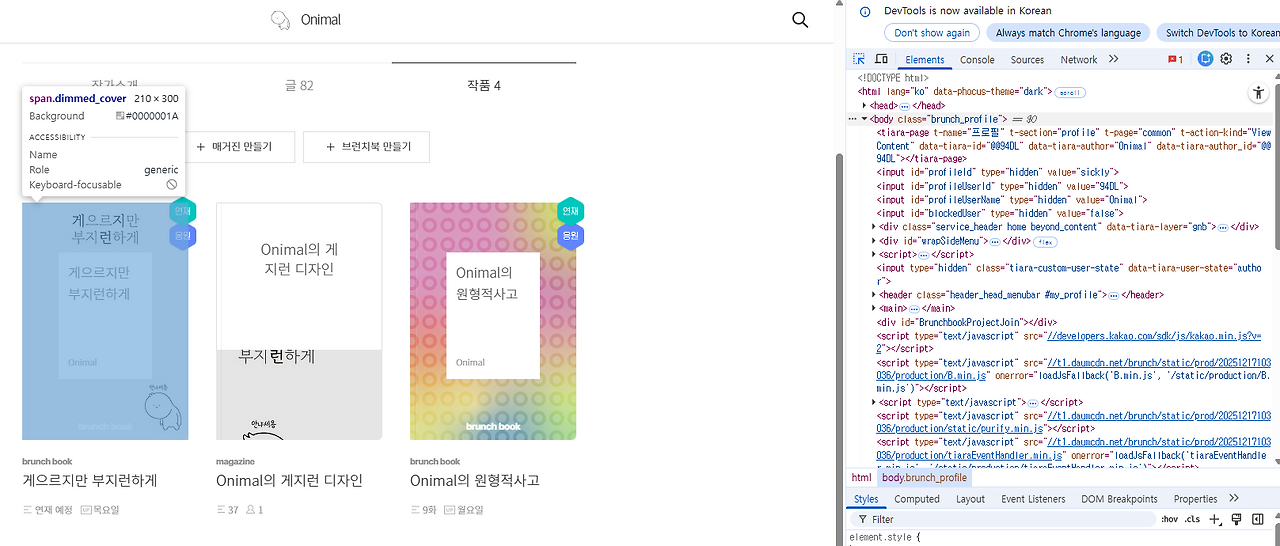Expand the main element node
The image size is (1280, 546).
pyautogui.click(x=875, y=309)
